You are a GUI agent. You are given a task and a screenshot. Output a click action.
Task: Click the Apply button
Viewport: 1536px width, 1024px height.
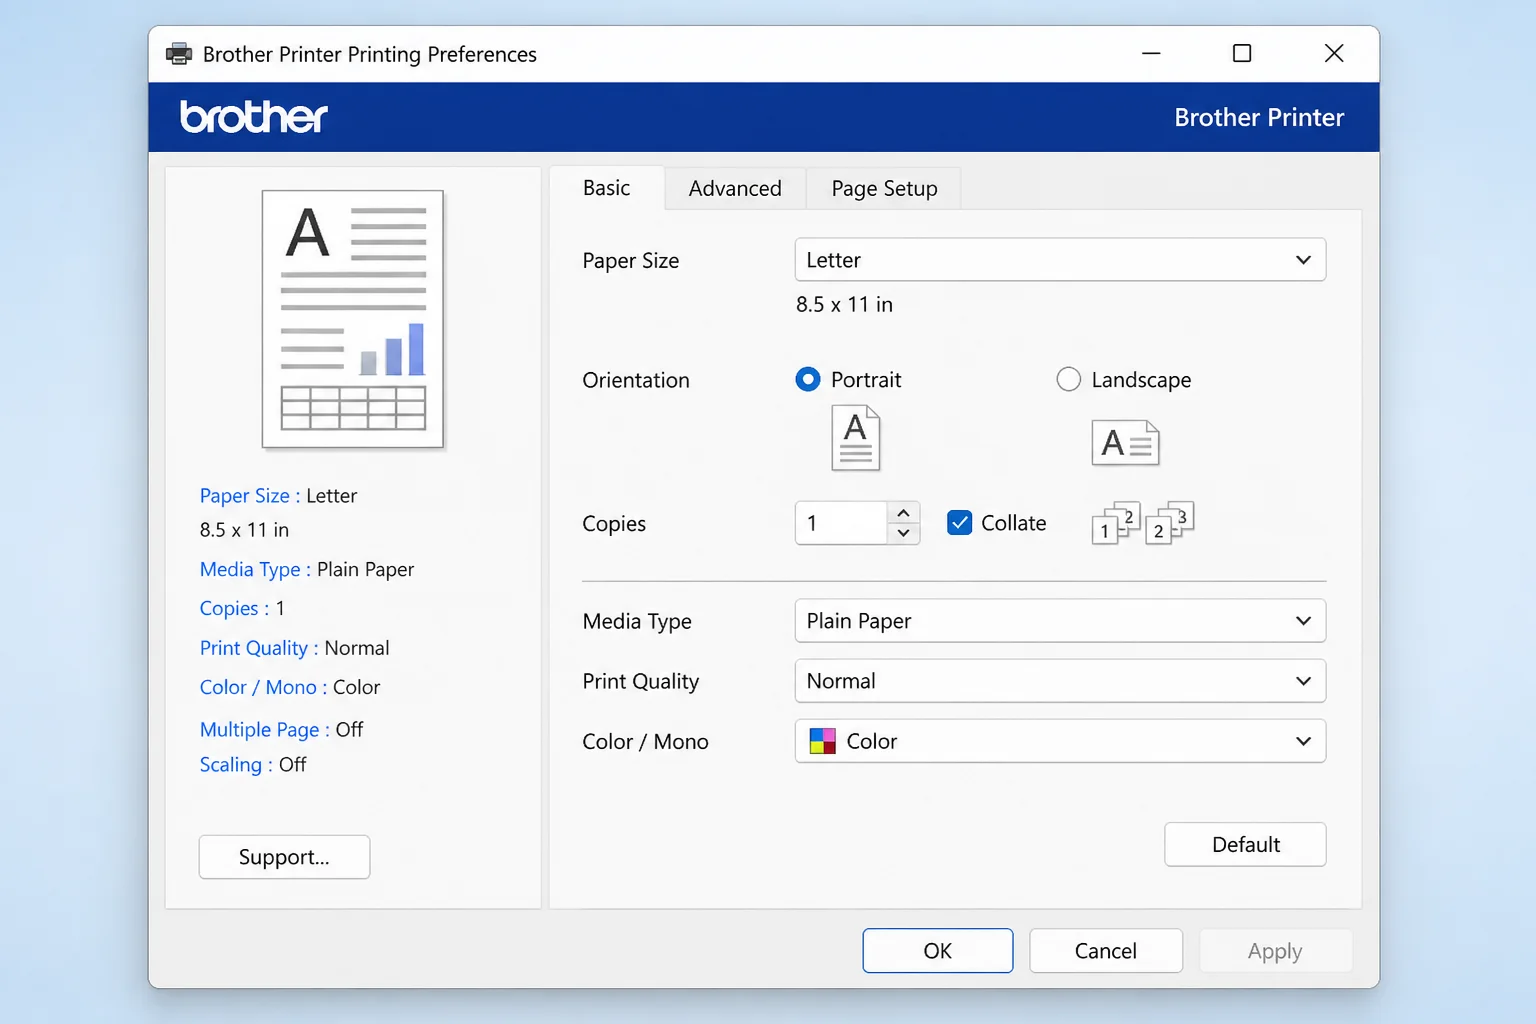[x=1275, y=951]
